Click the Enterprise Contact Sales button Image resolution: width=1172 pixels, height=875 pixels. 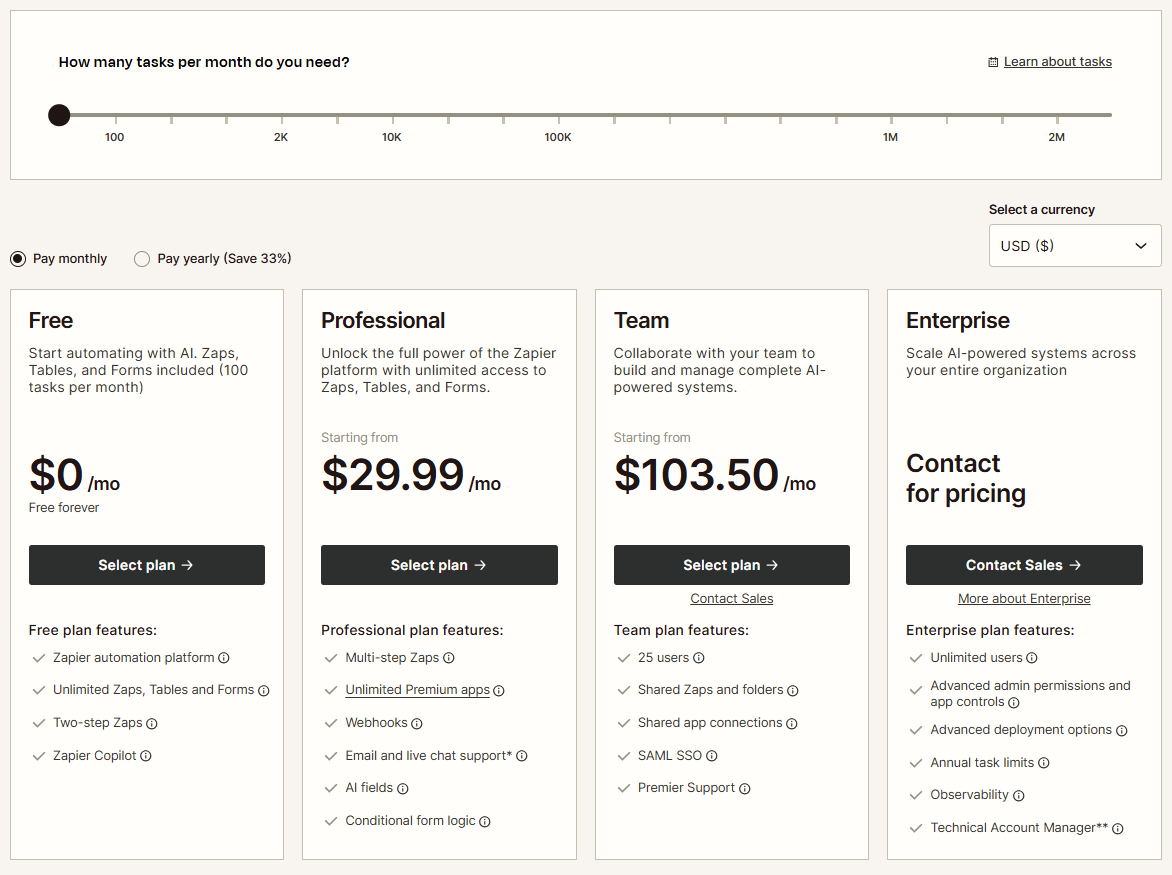[x=1024, y=565]
